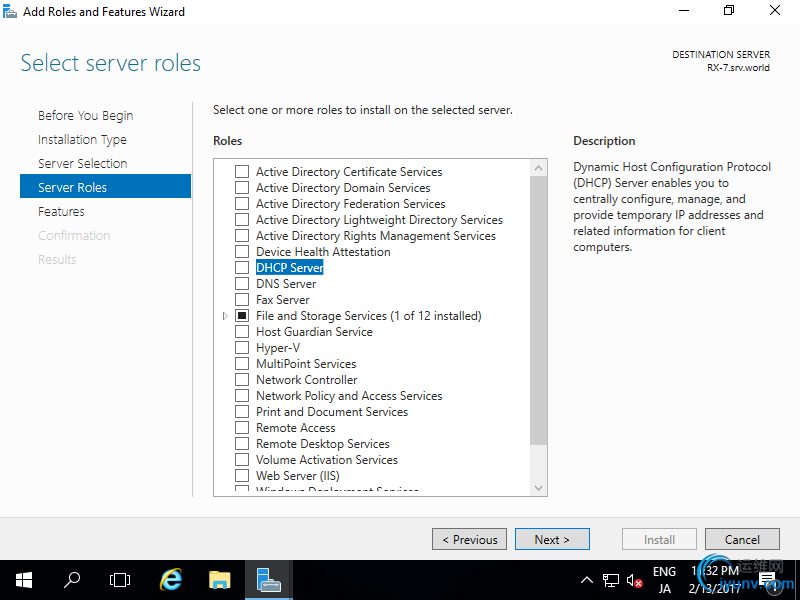800x600 pixels.
Task: Maximize the wizard window
Action: point(729,11)
